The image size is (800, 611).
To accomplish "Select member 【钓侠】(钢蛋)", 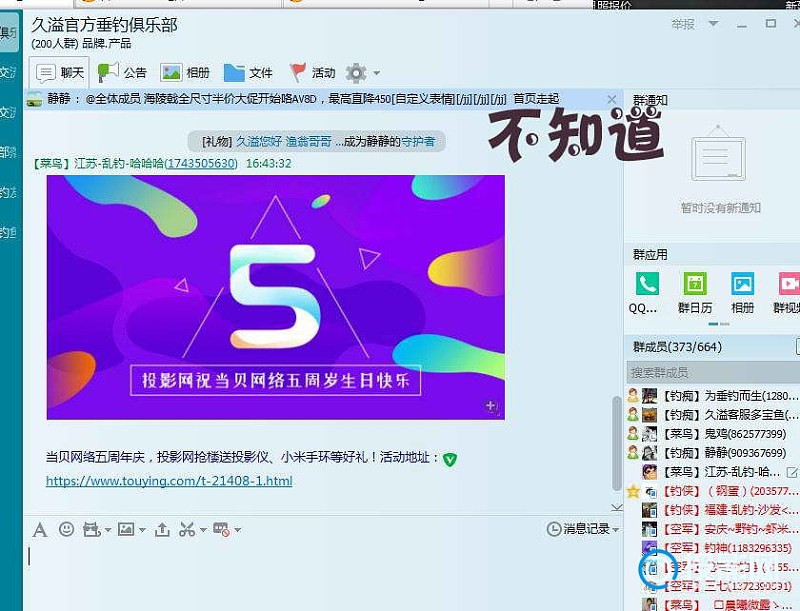I will [713, 491].
